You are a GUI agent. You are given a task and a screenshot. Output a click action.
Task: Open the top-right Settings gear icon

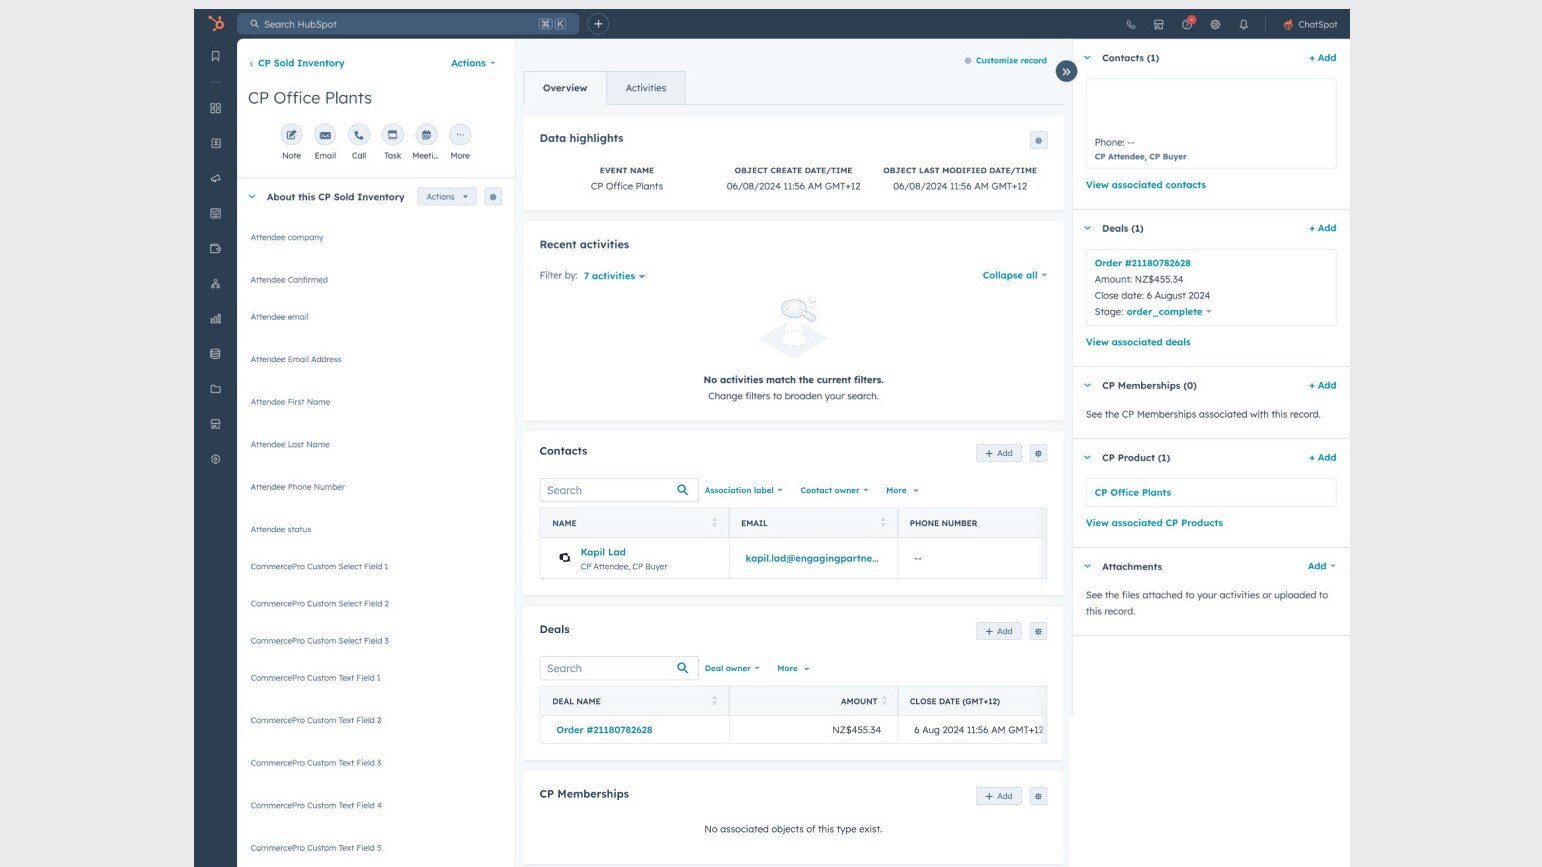click(1215, 24)
